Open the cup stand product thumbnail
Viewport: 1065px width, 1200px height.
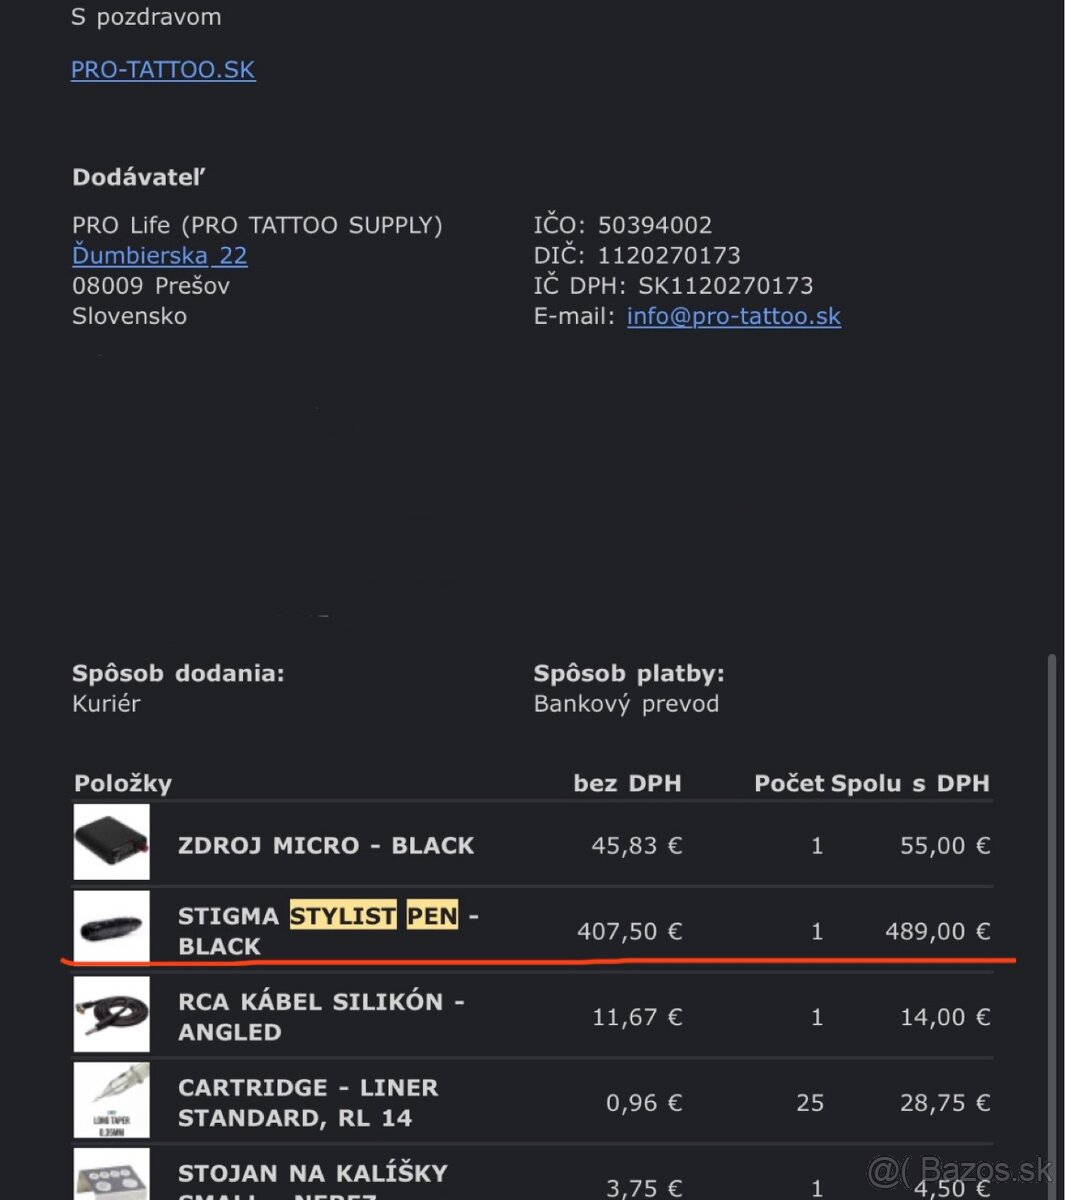coord(112,1177)
